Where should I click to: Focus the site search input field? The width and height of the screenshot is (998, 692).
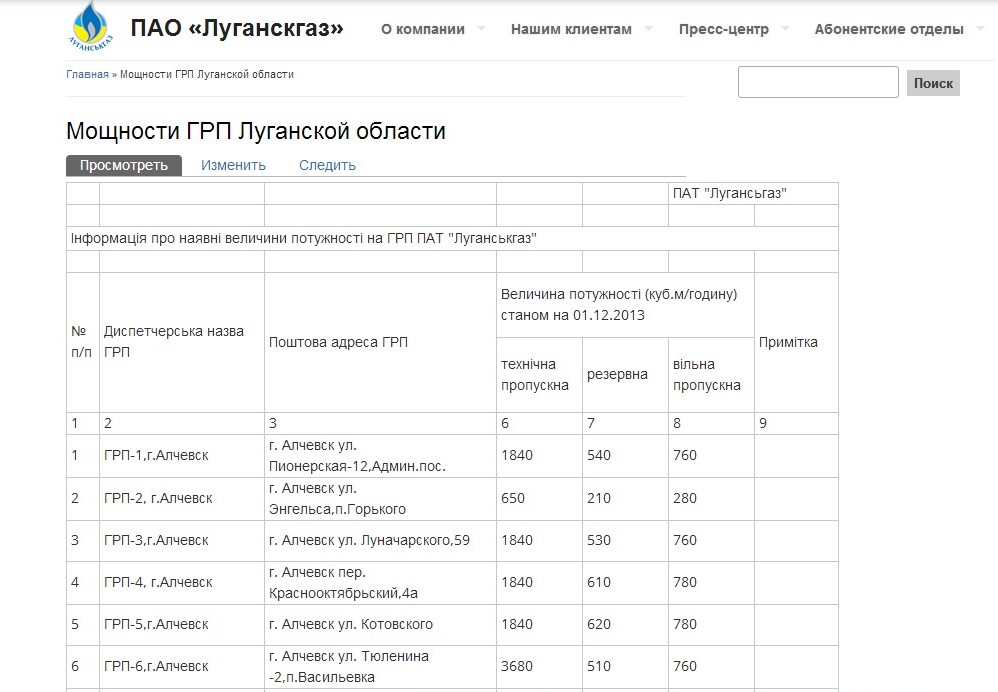pos(818,82)
